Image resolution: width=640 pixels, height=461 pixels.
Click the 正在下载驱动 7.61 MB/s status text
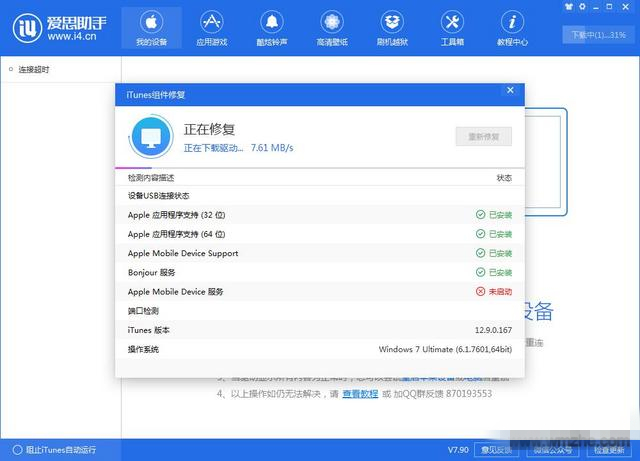point(238,148)
